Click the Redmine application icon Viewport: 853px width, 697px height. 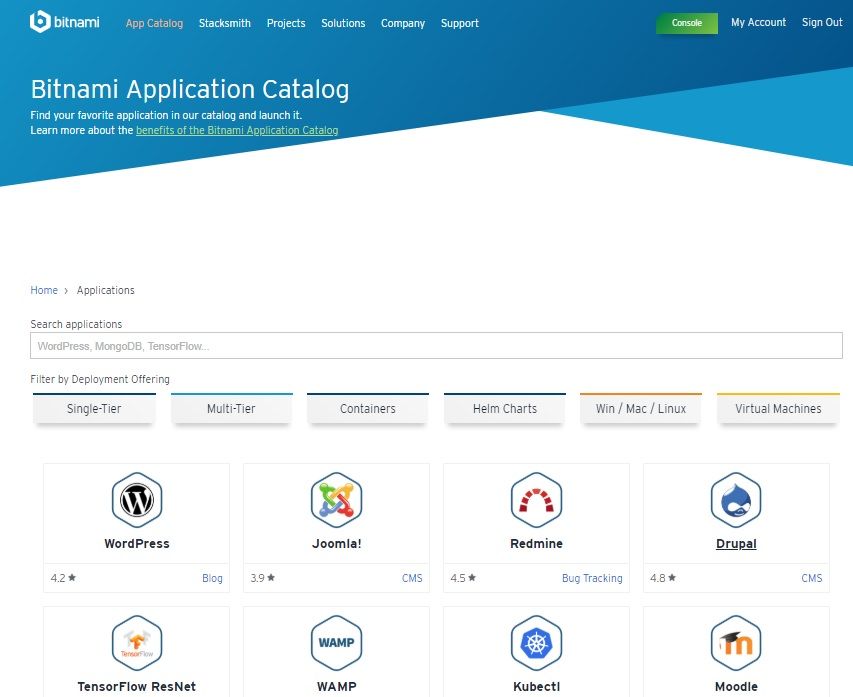click(x=536, y=499)
